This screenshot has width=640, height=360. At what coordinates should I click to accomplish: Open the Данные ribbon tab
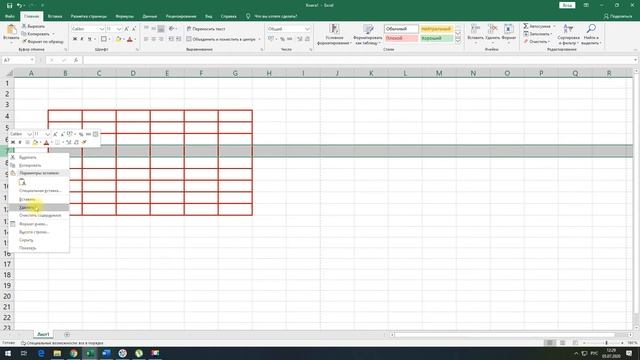pyautogui.click(x=150, y=16)
